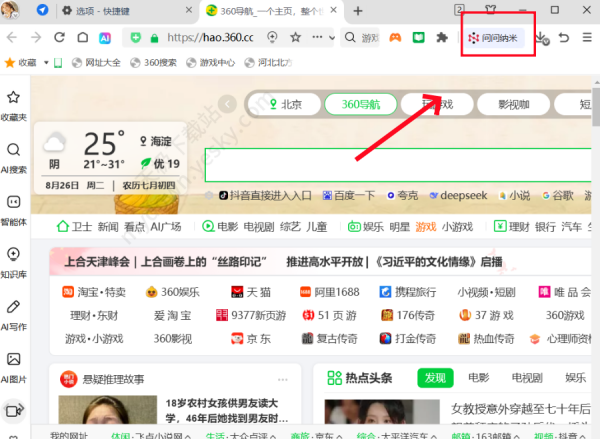This screenshot has width=600, height=439.
Task: Open the 知识库 sidebar icon
Action: [14, 260]
